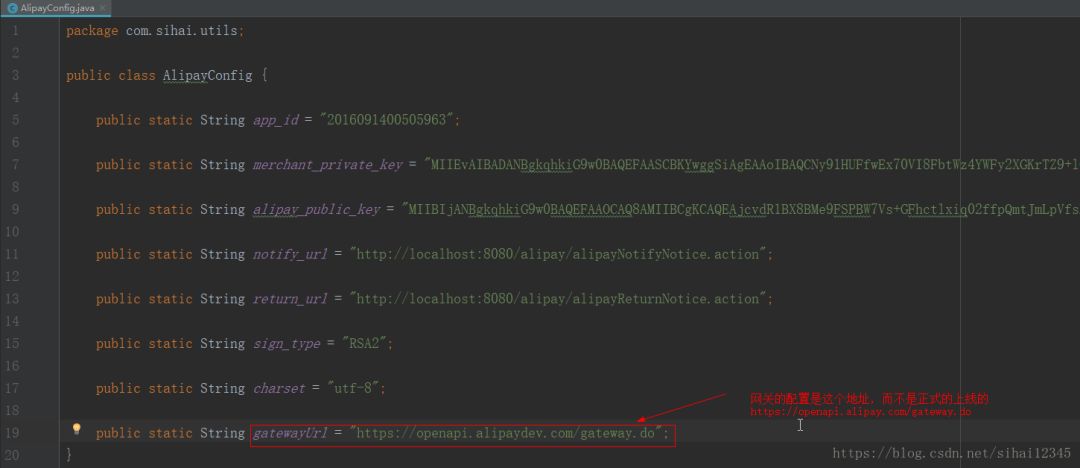Click the "utf-8" charset value
Screen dimensions: 1080x468
click(x=353, y=388)
